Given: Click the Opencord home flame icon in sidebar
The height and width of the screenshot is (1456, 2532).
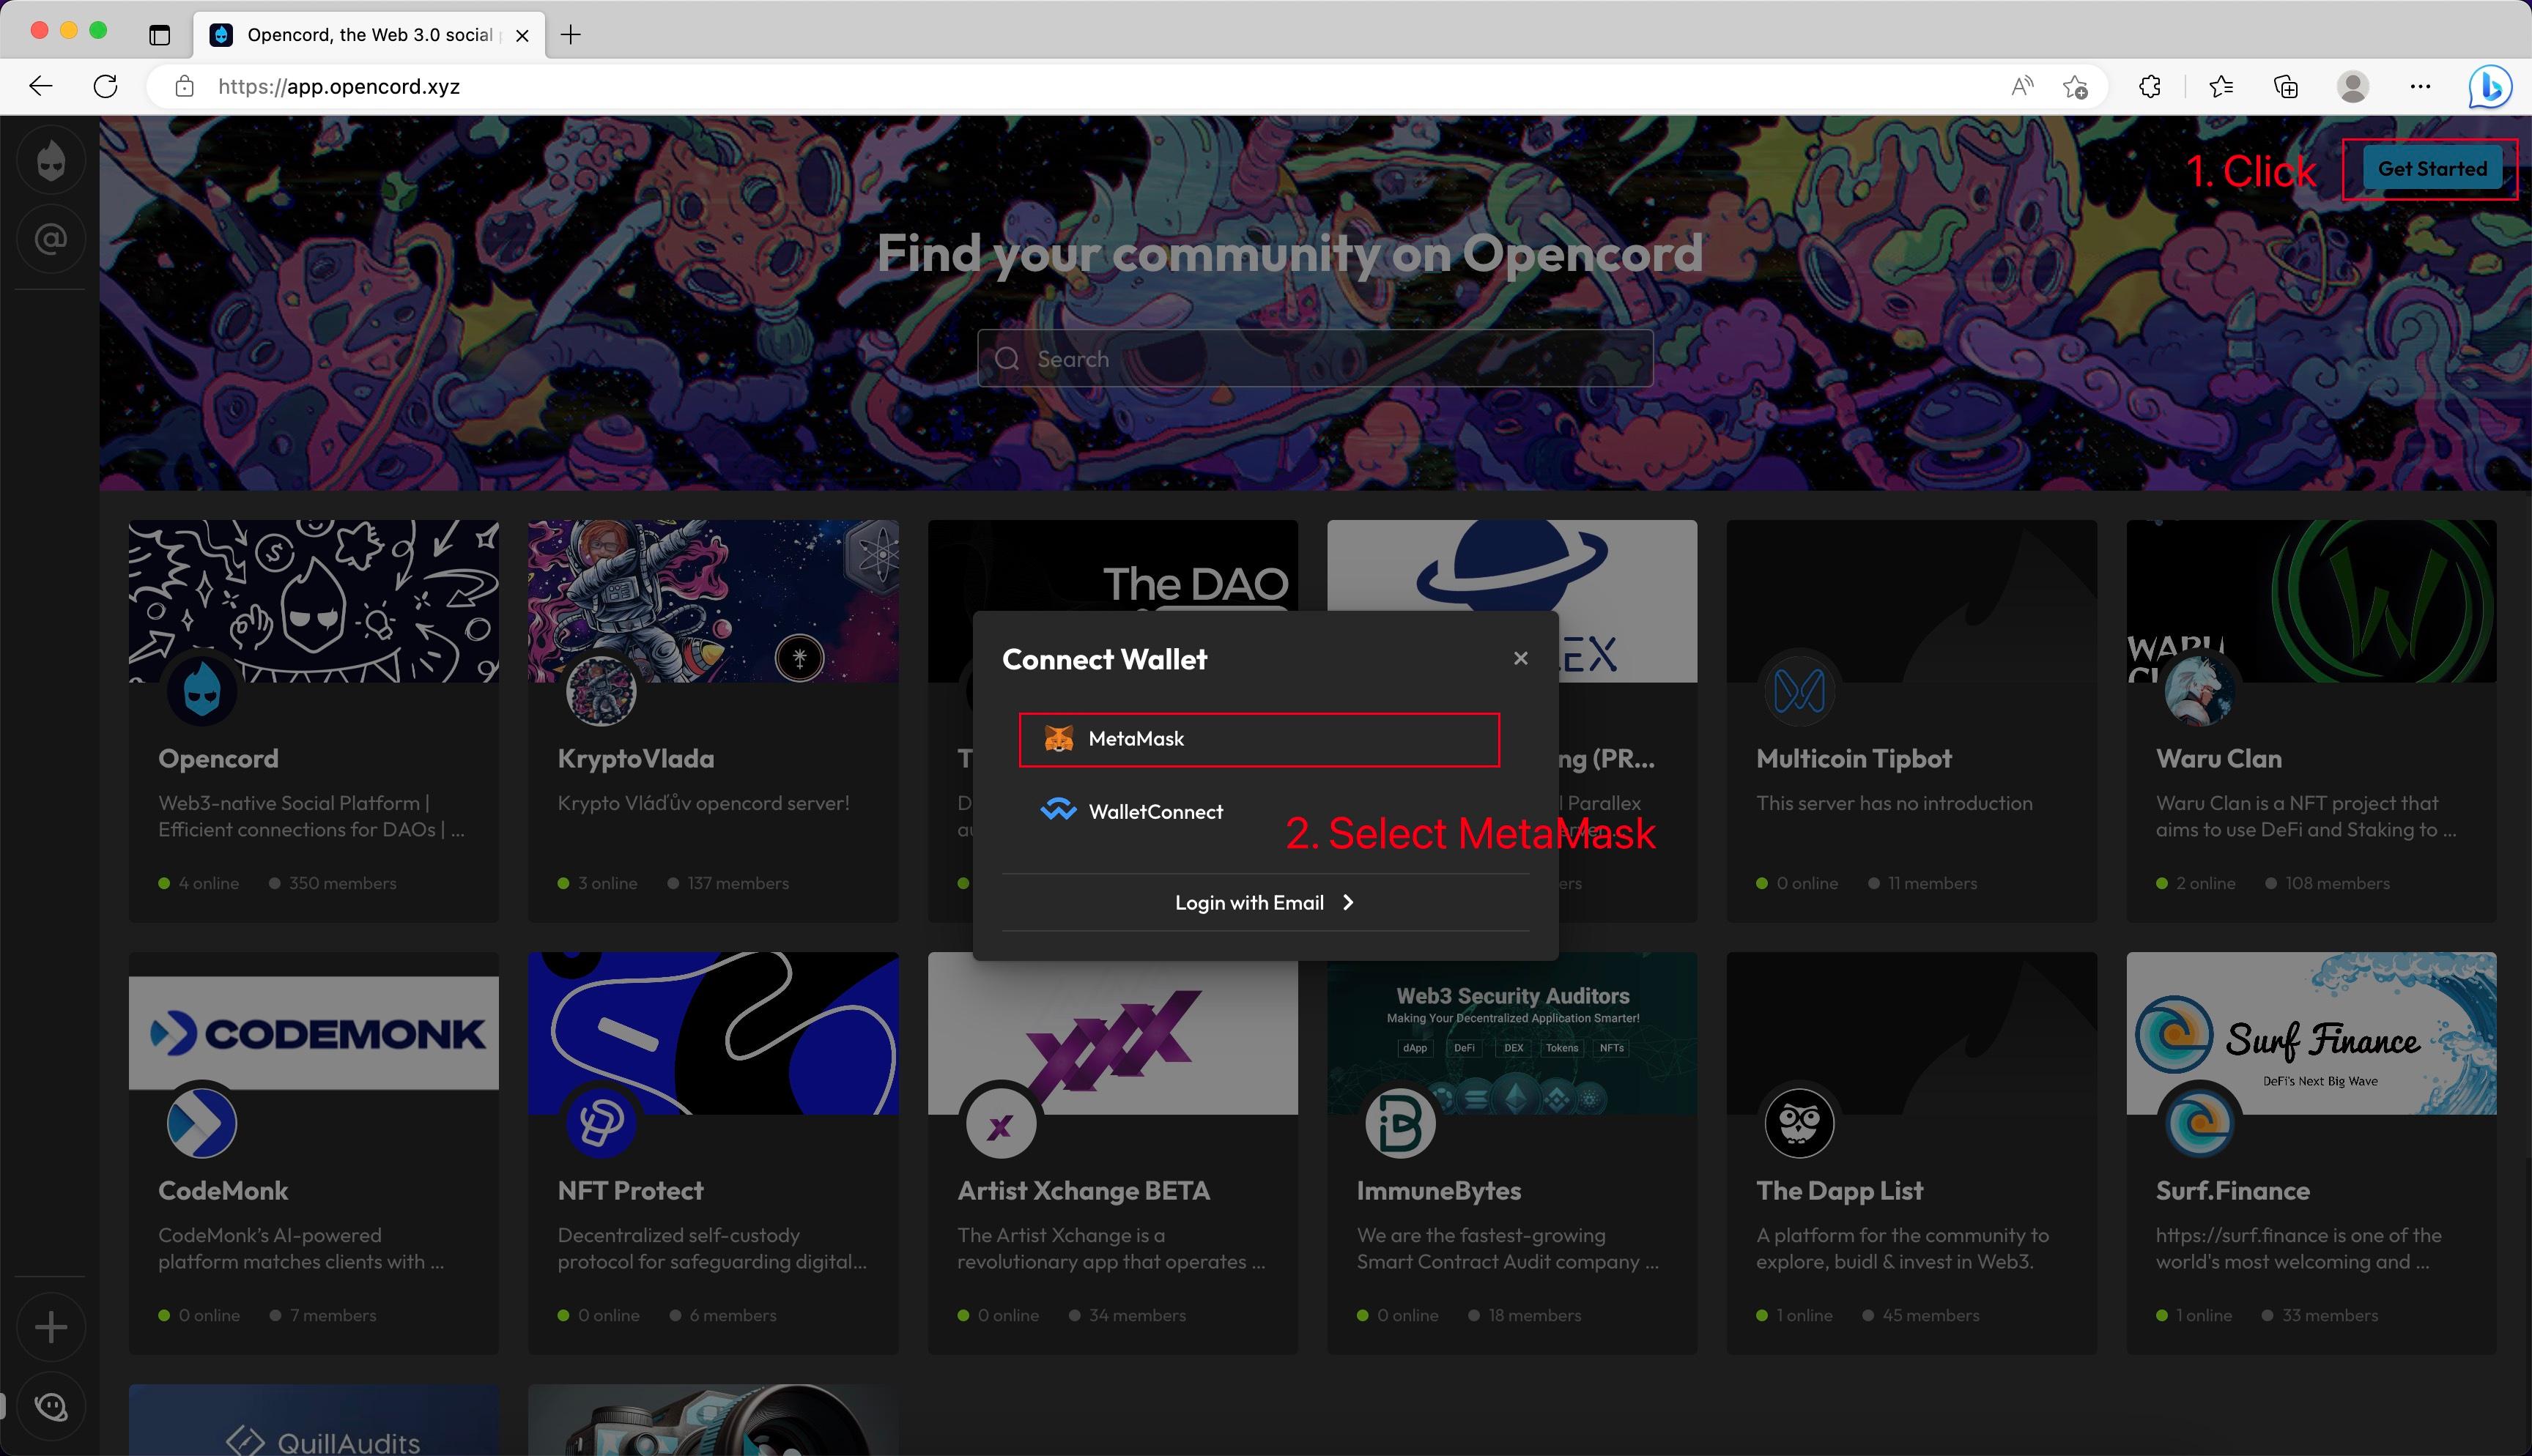Looking at the screenshot, I should (x=51, y=160).
